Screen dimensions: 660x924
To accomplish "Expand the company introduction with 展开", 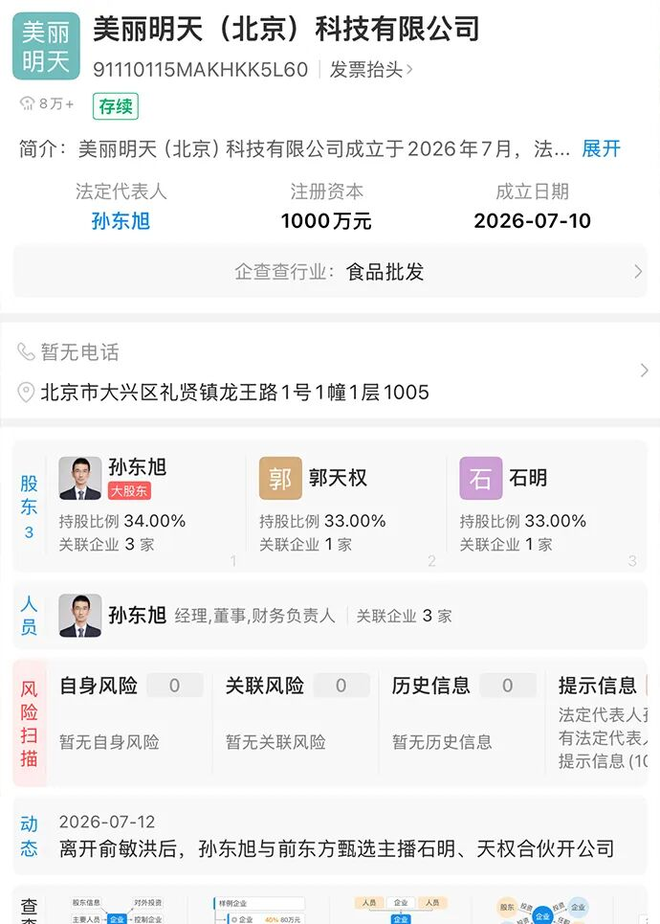I will (601, 148).
